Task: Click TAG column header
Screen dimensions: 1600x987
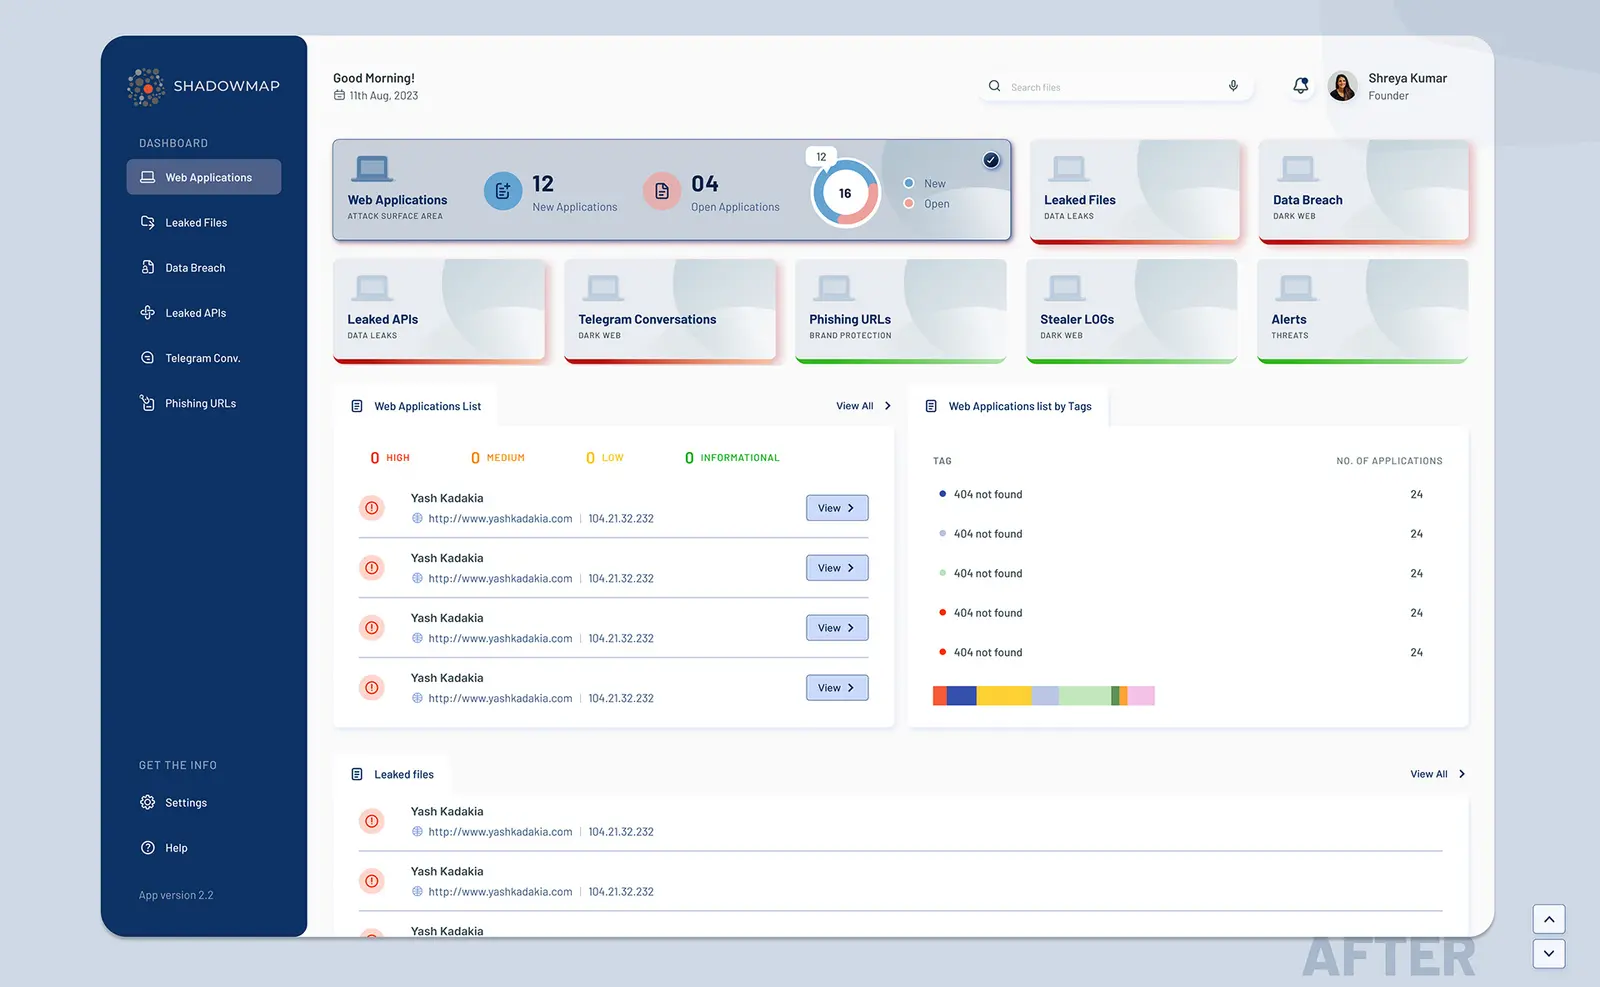Action: [942, 461]
